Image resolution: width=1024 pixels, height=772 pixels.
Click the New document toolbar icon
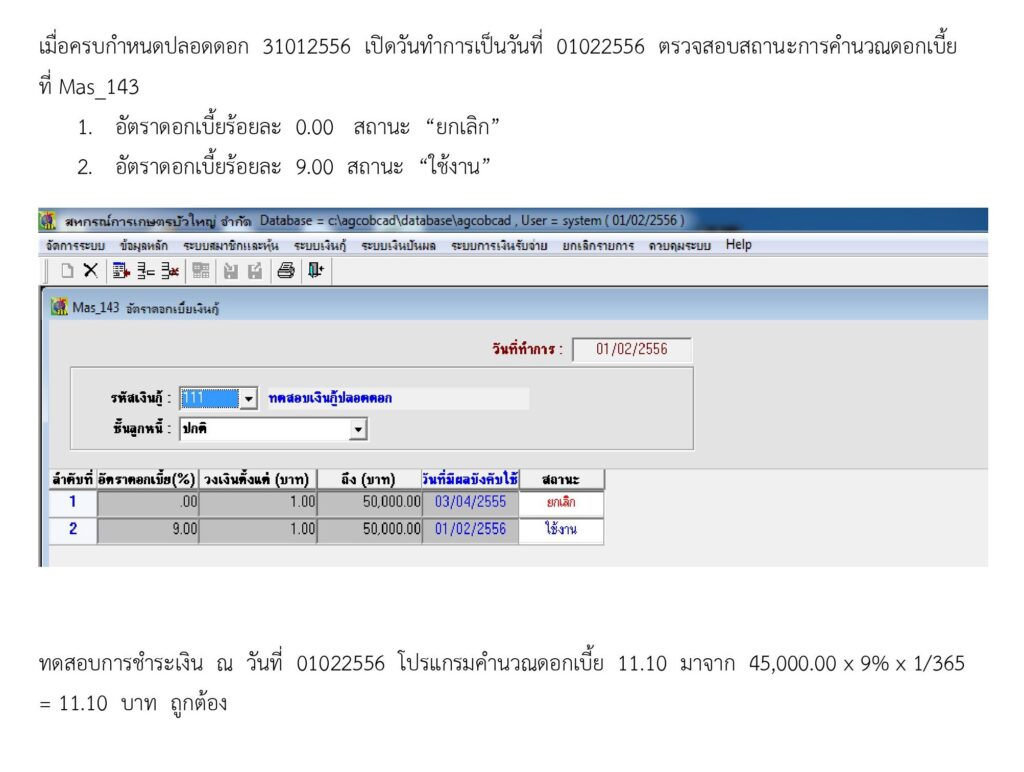pyautogui.click(x=68, y=270)
